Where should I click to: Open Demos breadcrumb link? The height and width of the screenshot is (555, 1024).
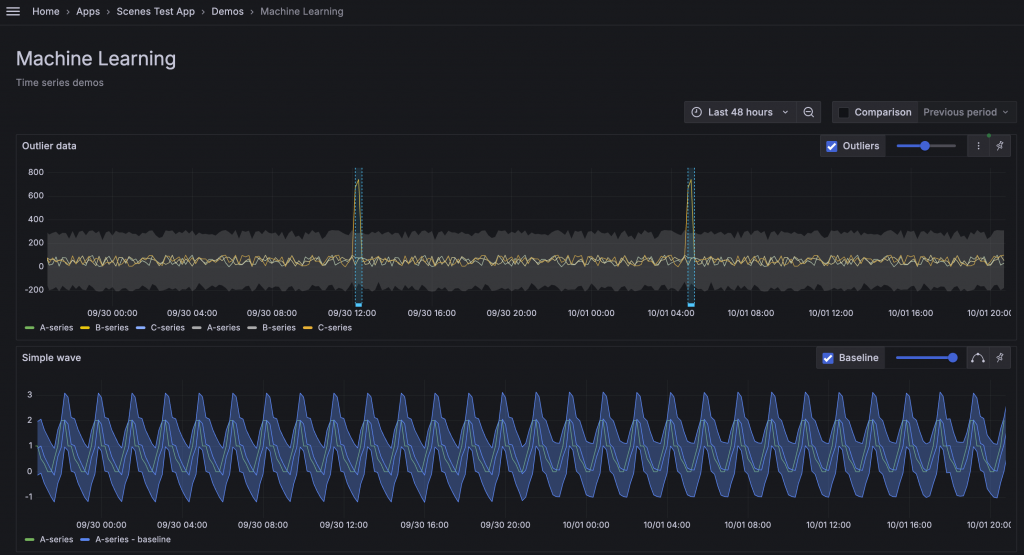click(x=227, y=11)
